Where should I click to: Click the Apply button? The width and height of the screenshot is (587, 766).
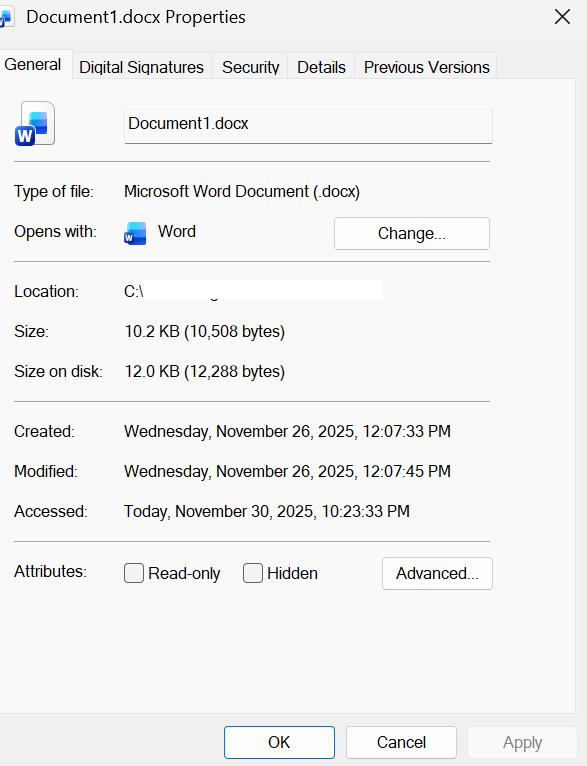[x=523, y=742]
